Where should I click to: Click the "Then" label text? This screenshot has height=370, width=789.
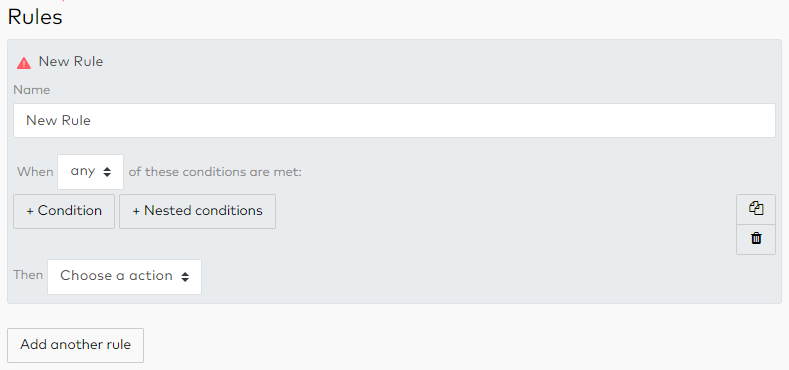(x=28, y=275)
